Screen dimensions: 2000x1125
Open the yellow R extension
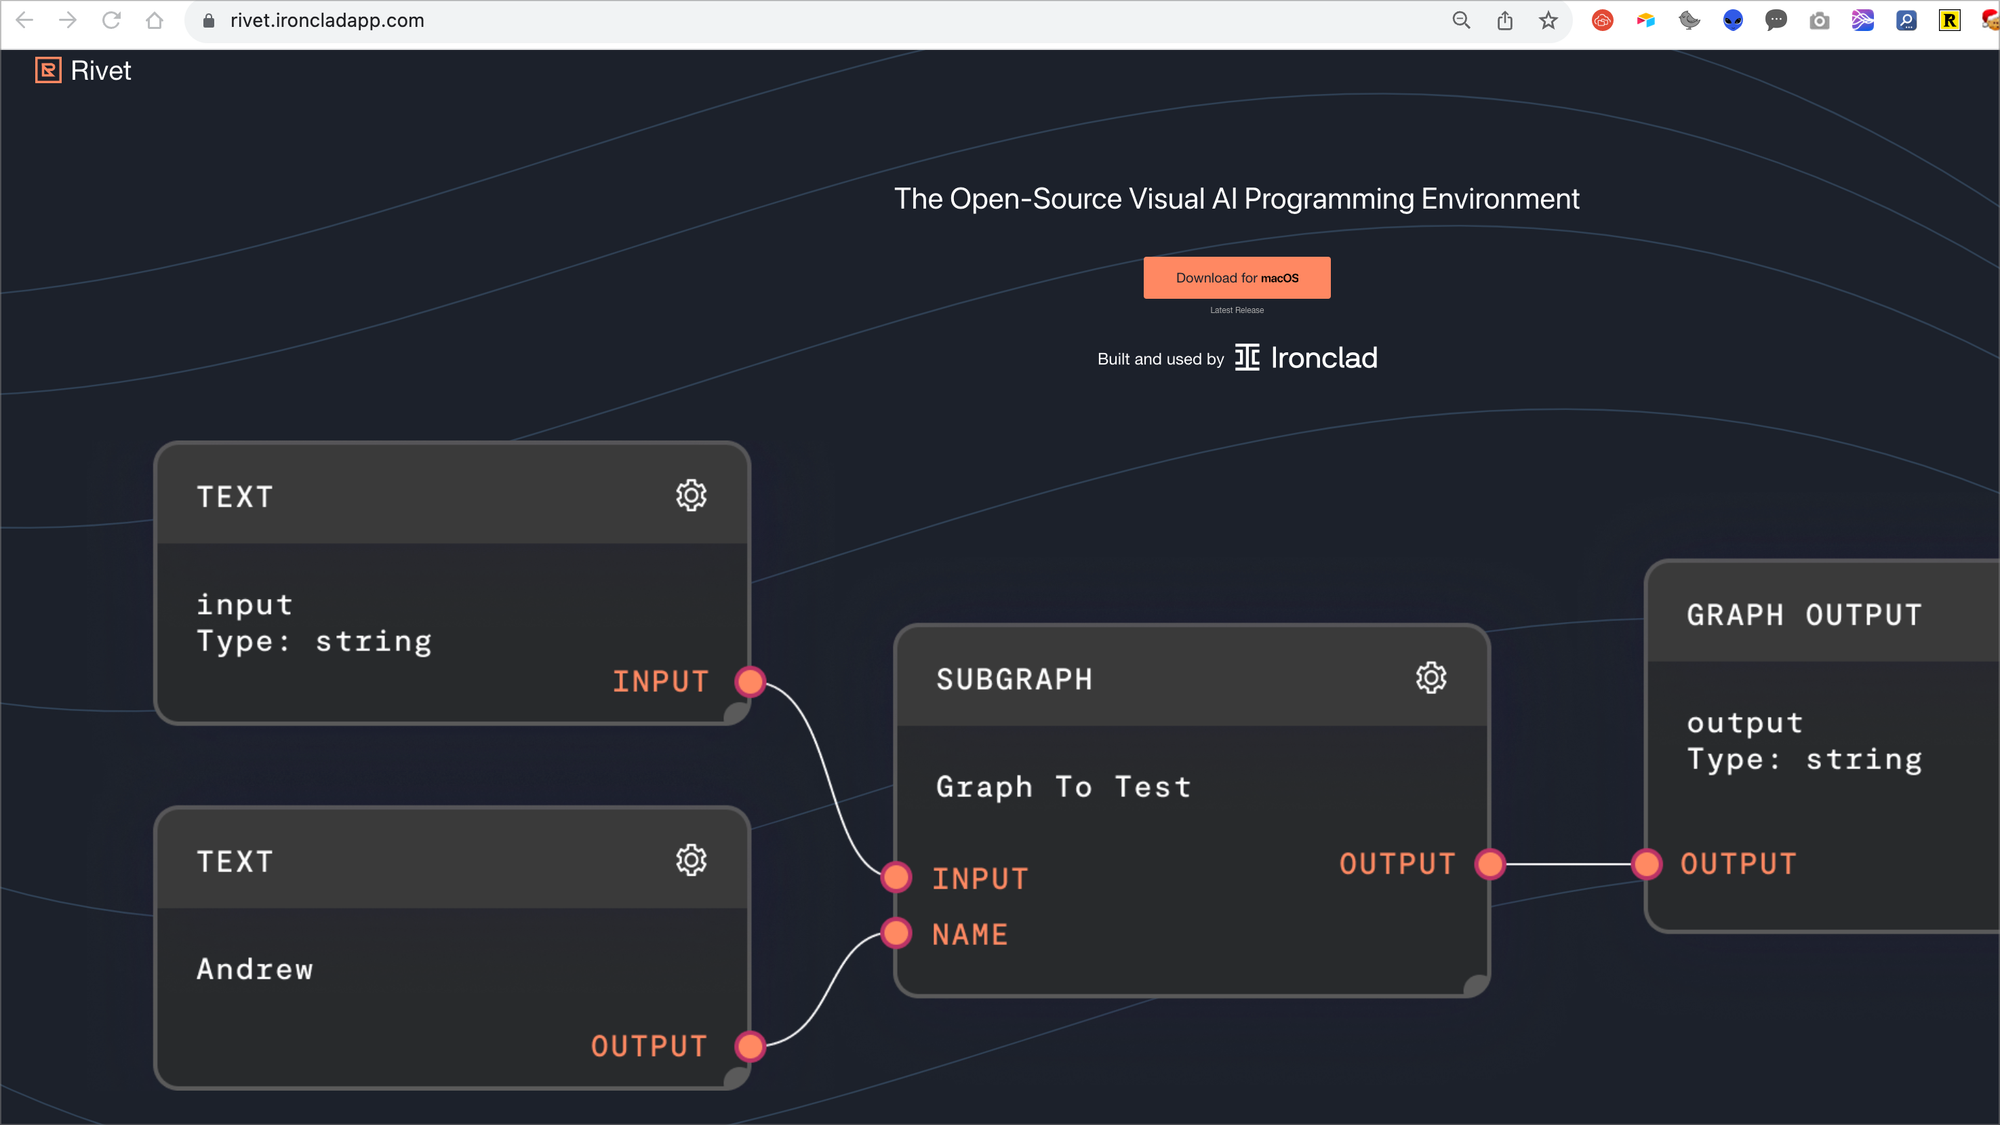(1950, 20)
